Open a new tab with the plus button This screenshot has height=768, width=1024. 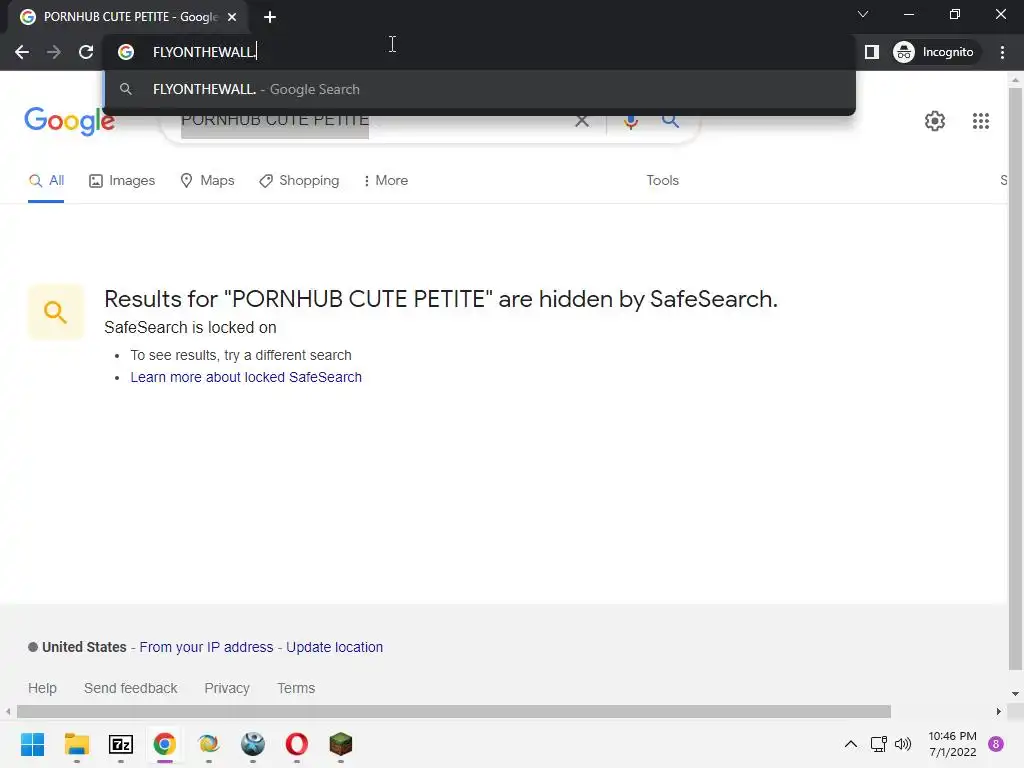click(x=270, y=17)
